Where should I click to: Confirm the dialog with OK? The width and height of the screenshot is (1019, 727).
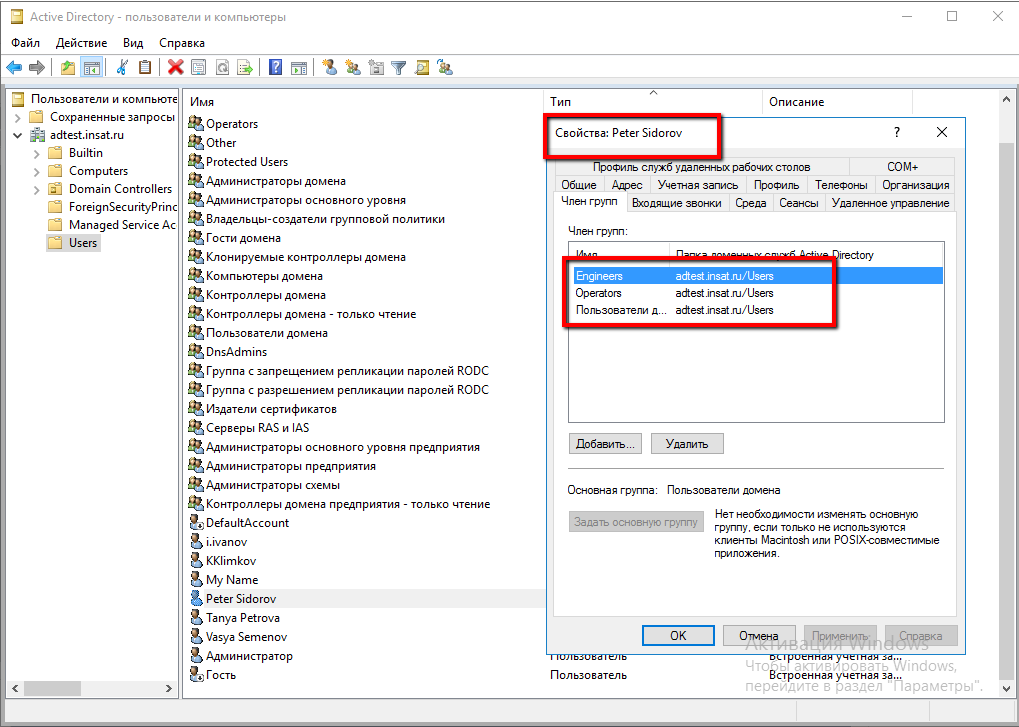tap(678, 636)
